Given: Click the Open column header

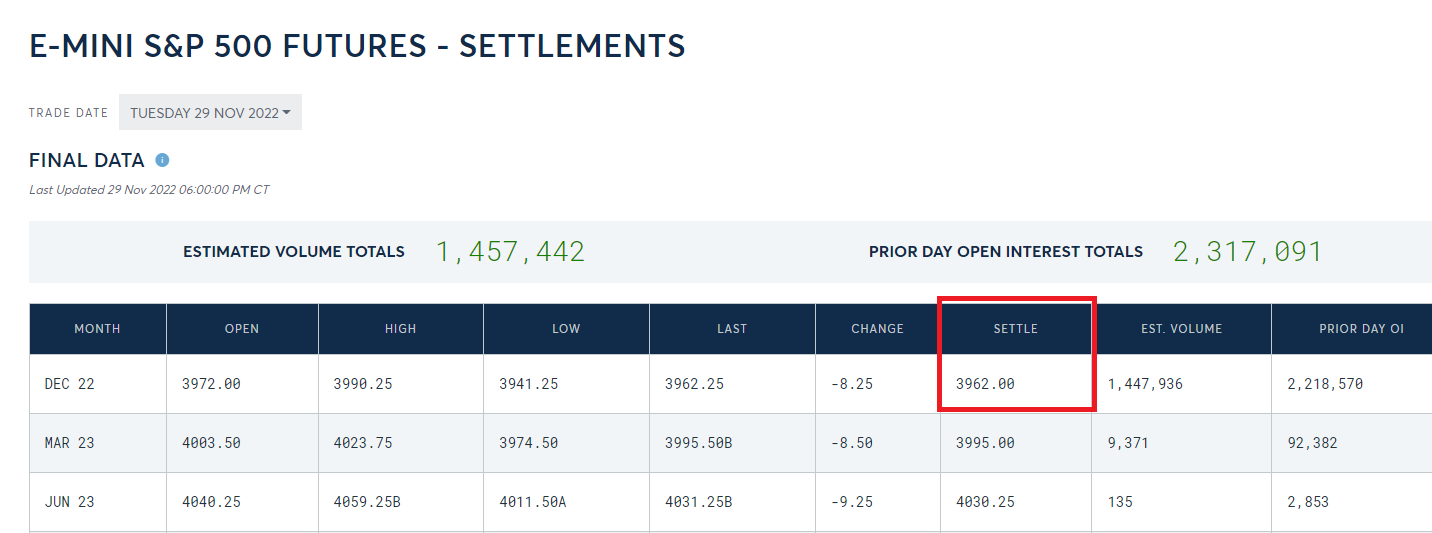Looking at the screenshot, I should click(242, 329).
